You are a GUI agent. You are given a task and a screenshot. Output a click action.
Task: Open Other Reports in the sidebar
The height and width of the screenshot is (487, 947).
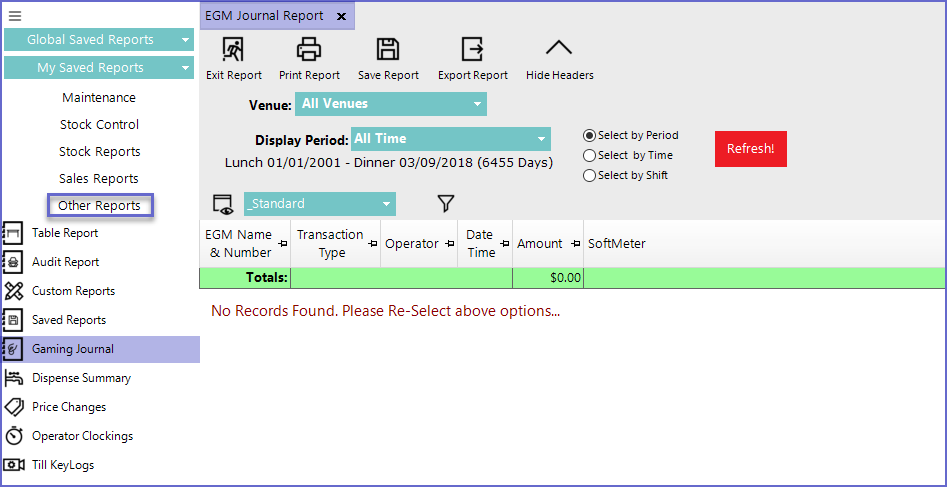tap(100, 206)
